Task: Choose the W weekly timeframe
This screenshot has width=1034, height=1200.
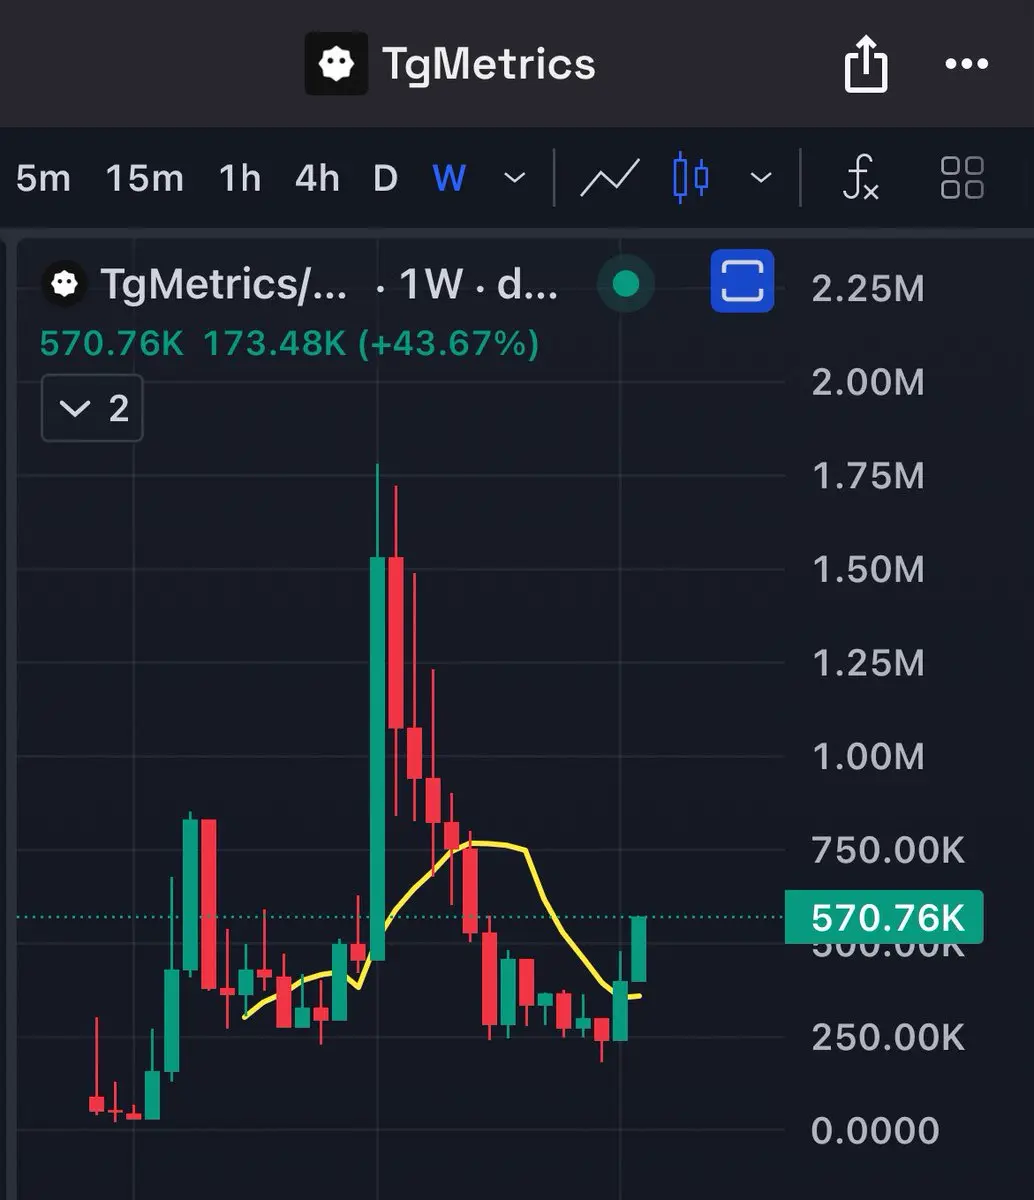Action: point(449,179)
